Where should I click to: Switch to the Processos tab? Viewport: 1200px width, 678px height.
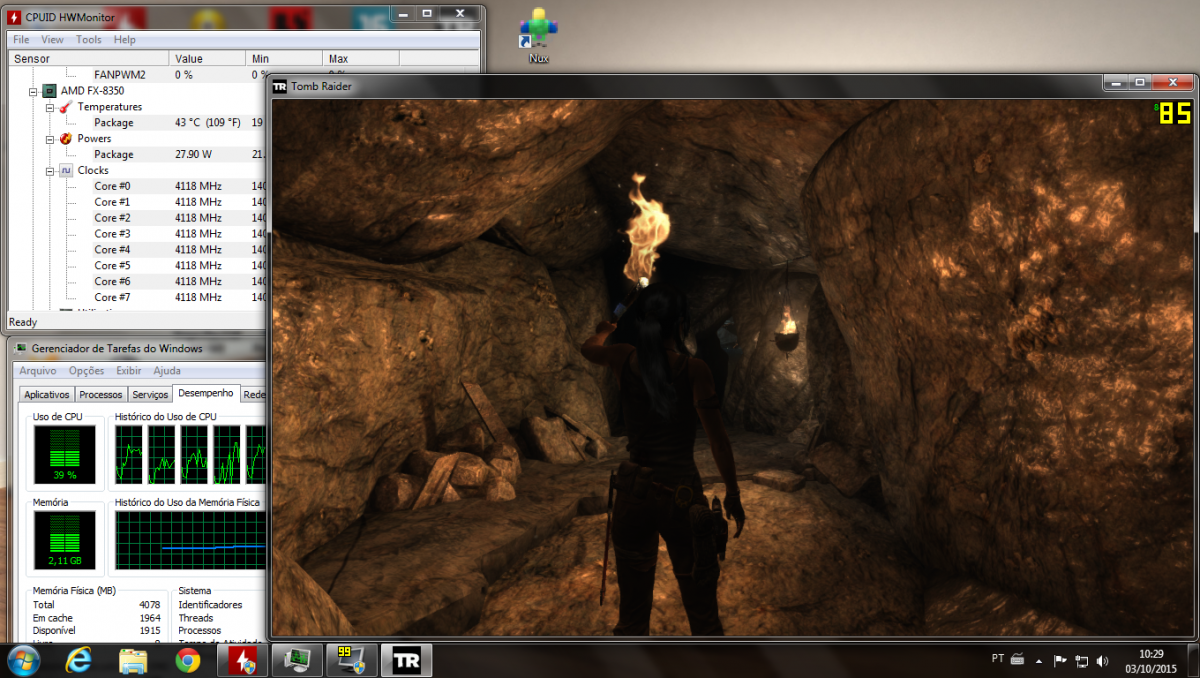tap(101, 395)
